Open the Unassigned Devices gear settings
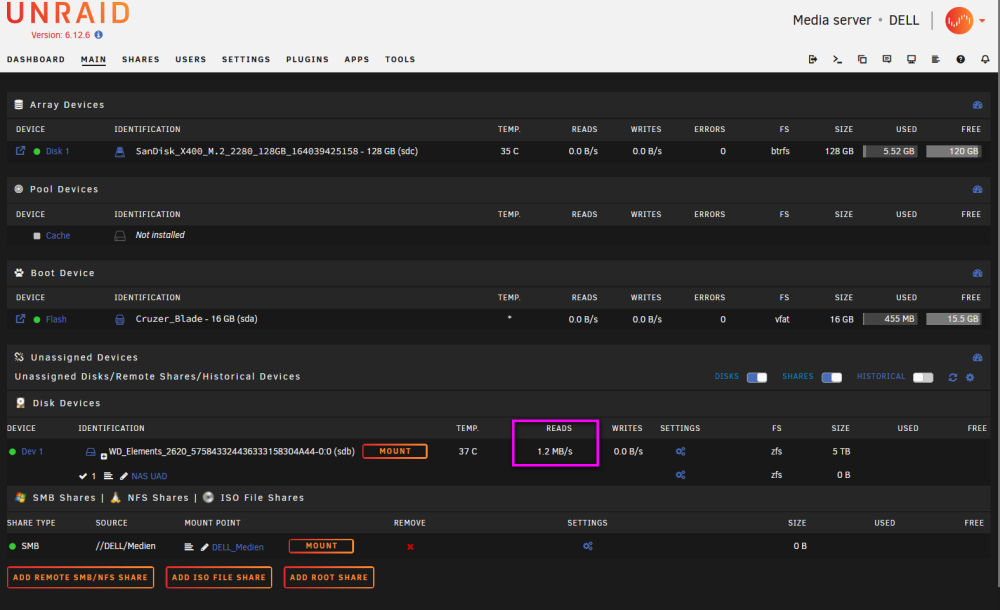The width and height of the screenshot is (1000, 610). (970, 377)
